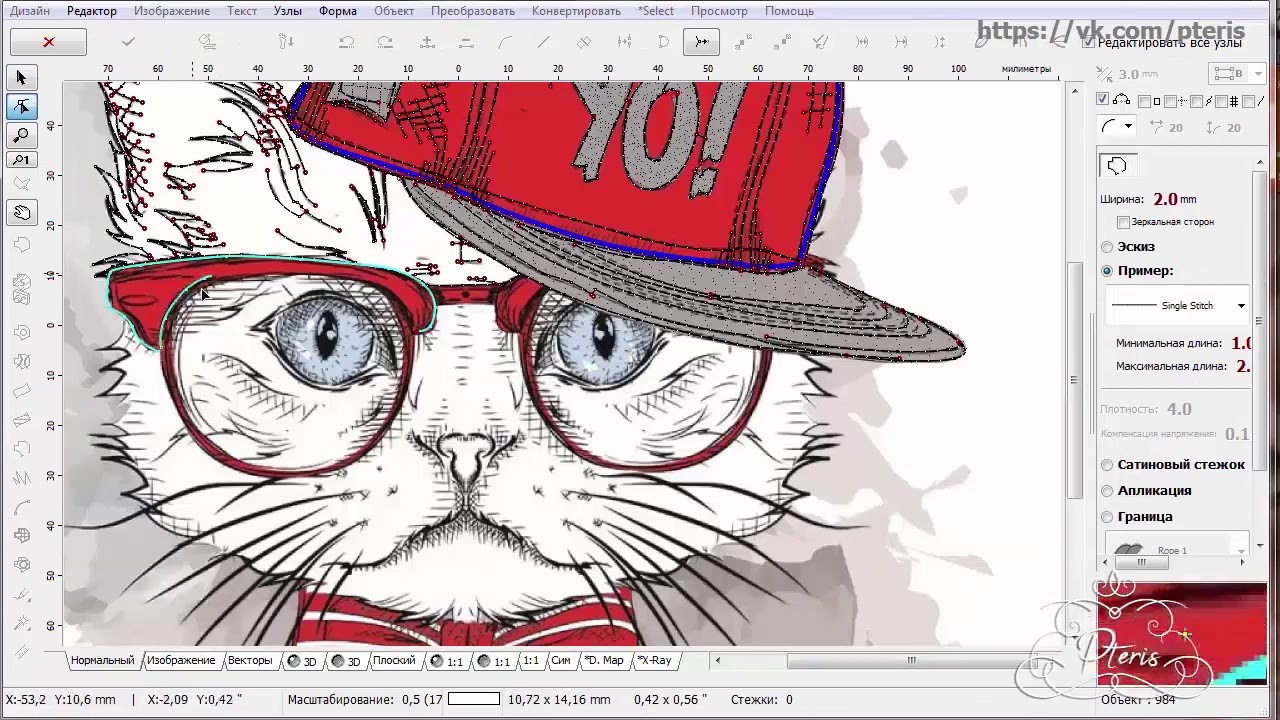The width and height of the screenshot is (1280, 720).
Task: Click the zigzag stitch tool in left toolbar
Action: click(x=21, y=478)
